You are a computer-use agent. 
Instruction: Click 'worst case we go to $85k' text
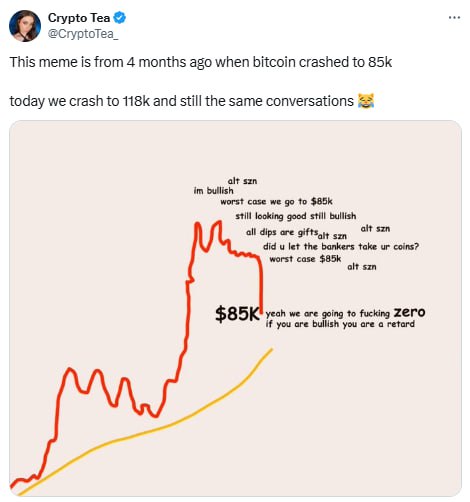click(x=276, y=202)
